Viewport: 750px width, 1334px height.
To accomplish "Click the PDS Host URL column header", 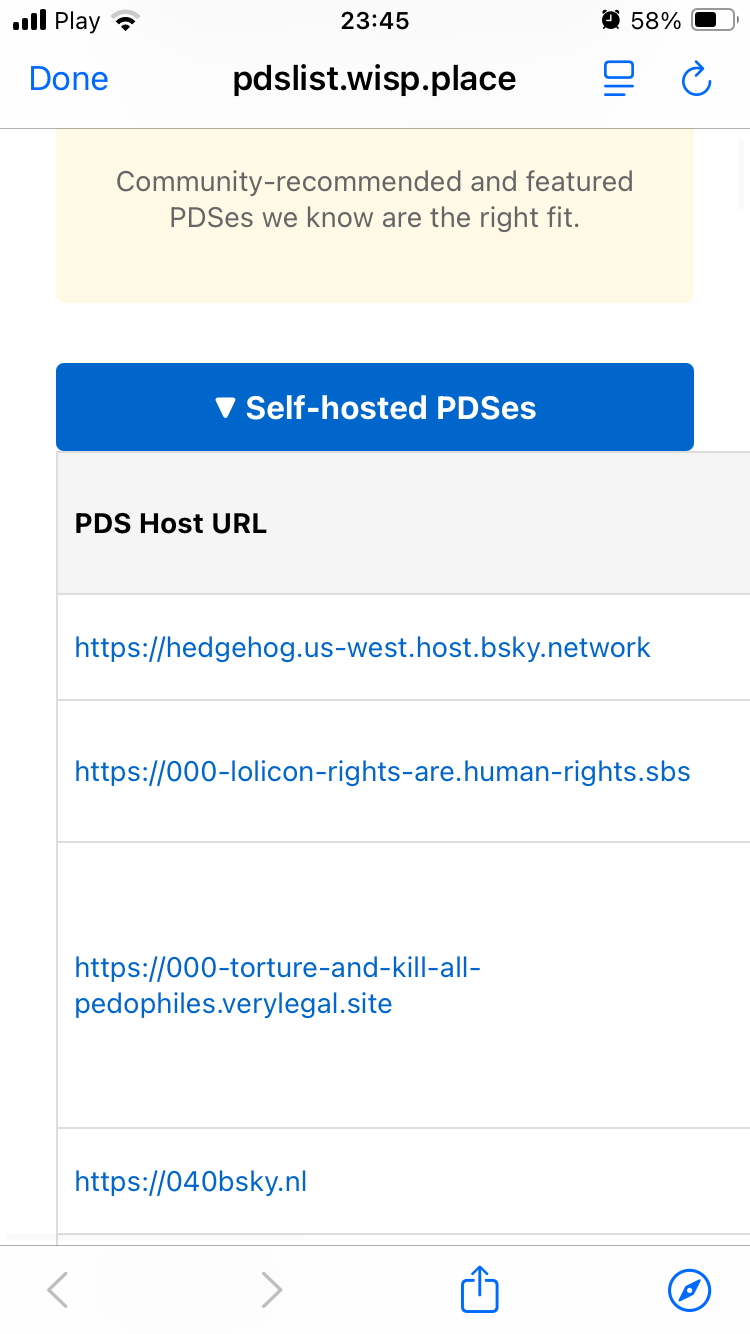I will coord(171,523).
